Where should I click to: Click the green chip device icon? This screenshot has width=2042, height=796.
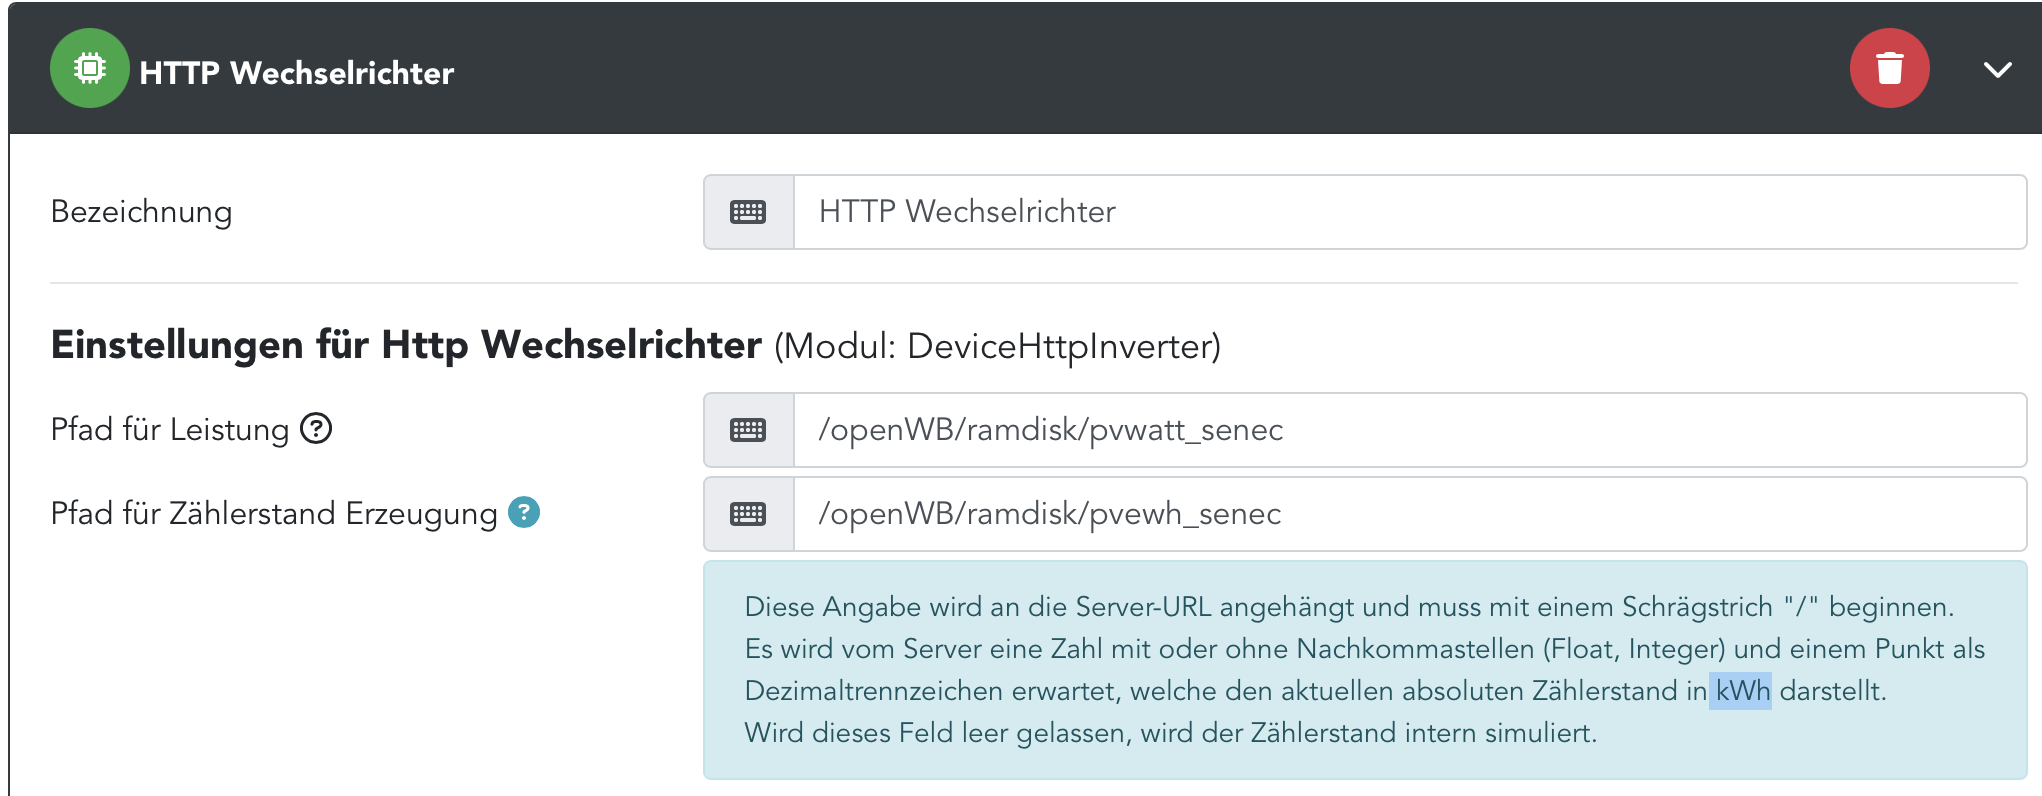click(90, 68)
